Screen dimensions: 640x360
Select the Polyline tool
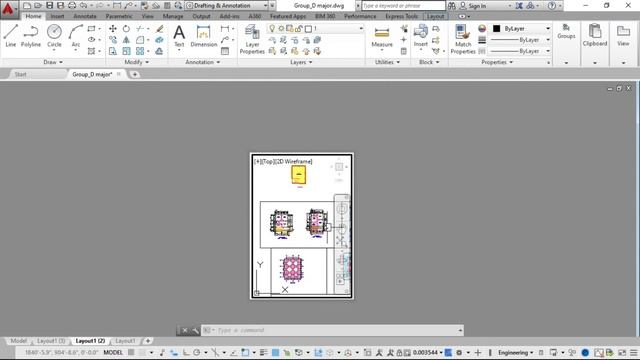31,36
